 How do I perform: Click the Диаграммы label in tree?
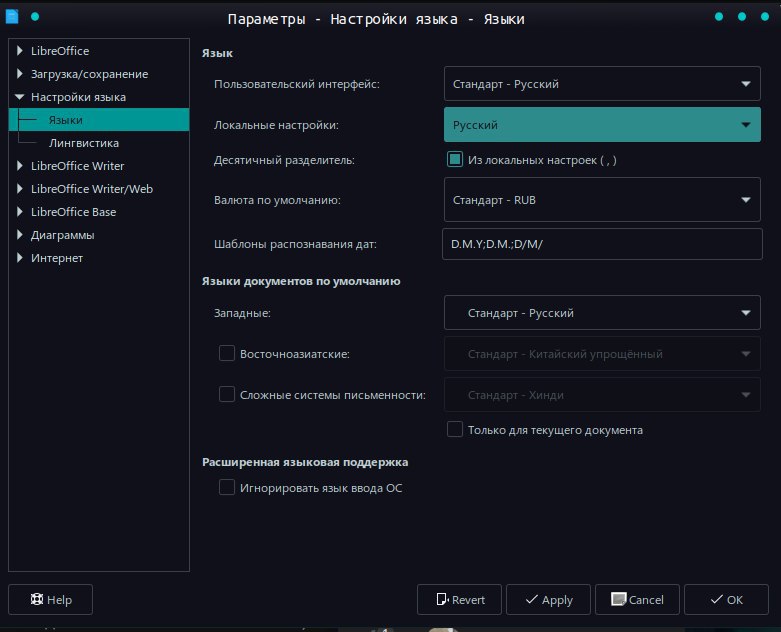(x=63, y=235)
